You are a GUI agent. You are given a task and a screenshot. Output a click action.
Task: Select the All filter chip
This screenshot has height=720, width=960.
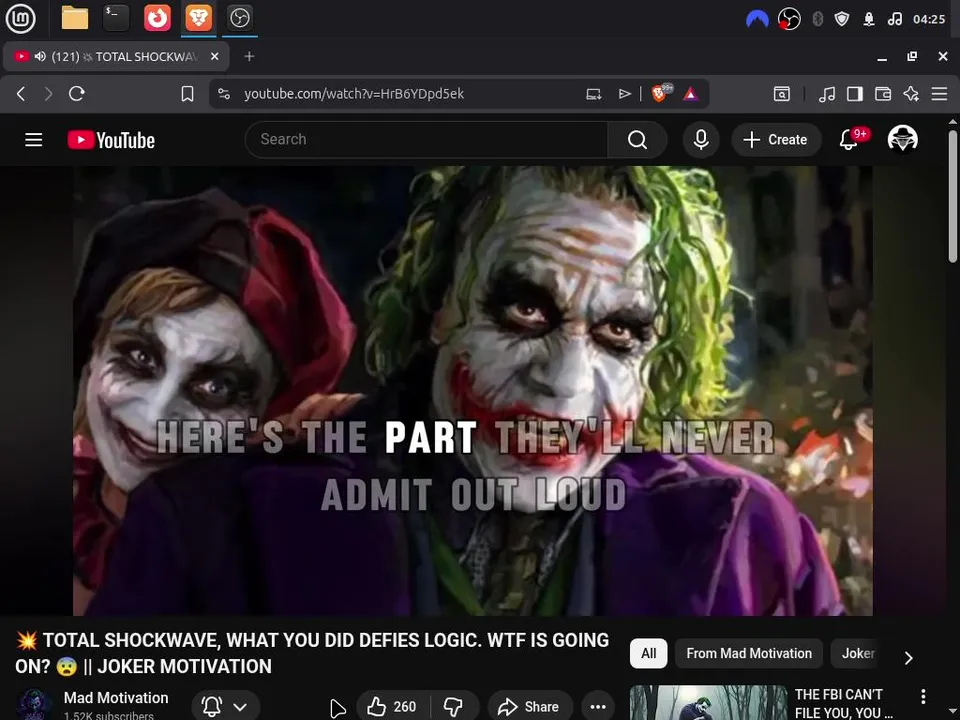648,653
